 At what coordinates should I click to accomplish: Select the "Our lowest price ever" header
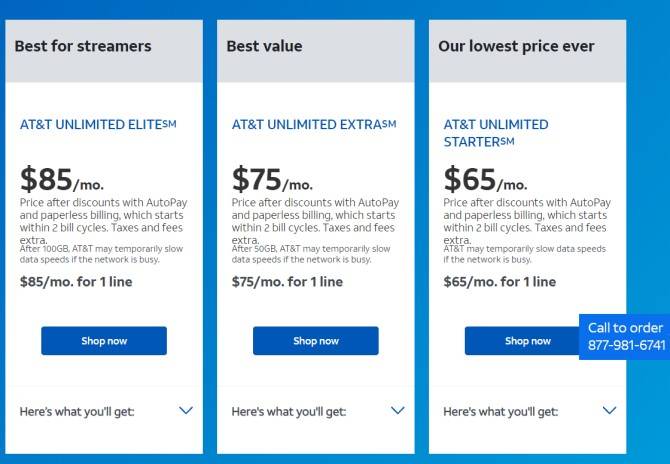(x=516, y=46)
